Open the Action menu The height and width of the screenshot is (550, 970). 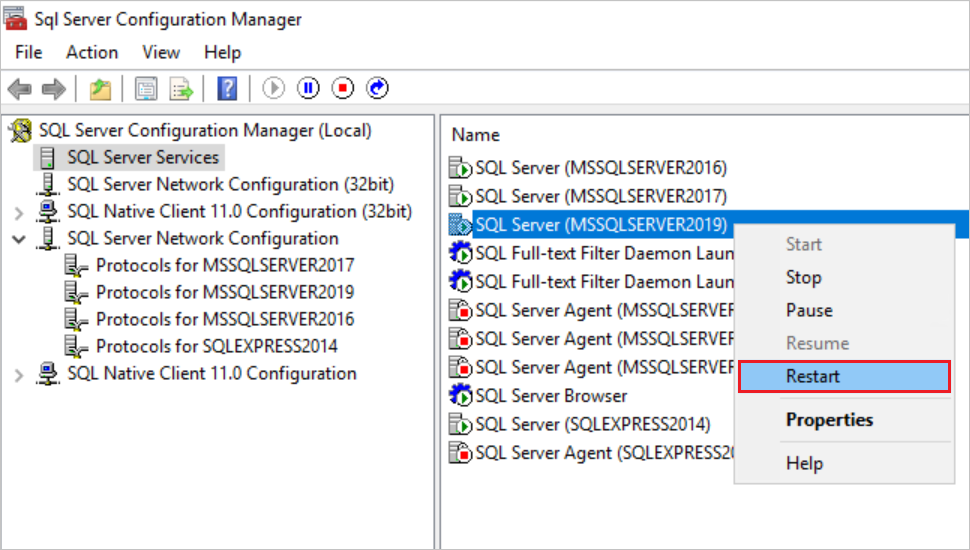pos(92,52)
